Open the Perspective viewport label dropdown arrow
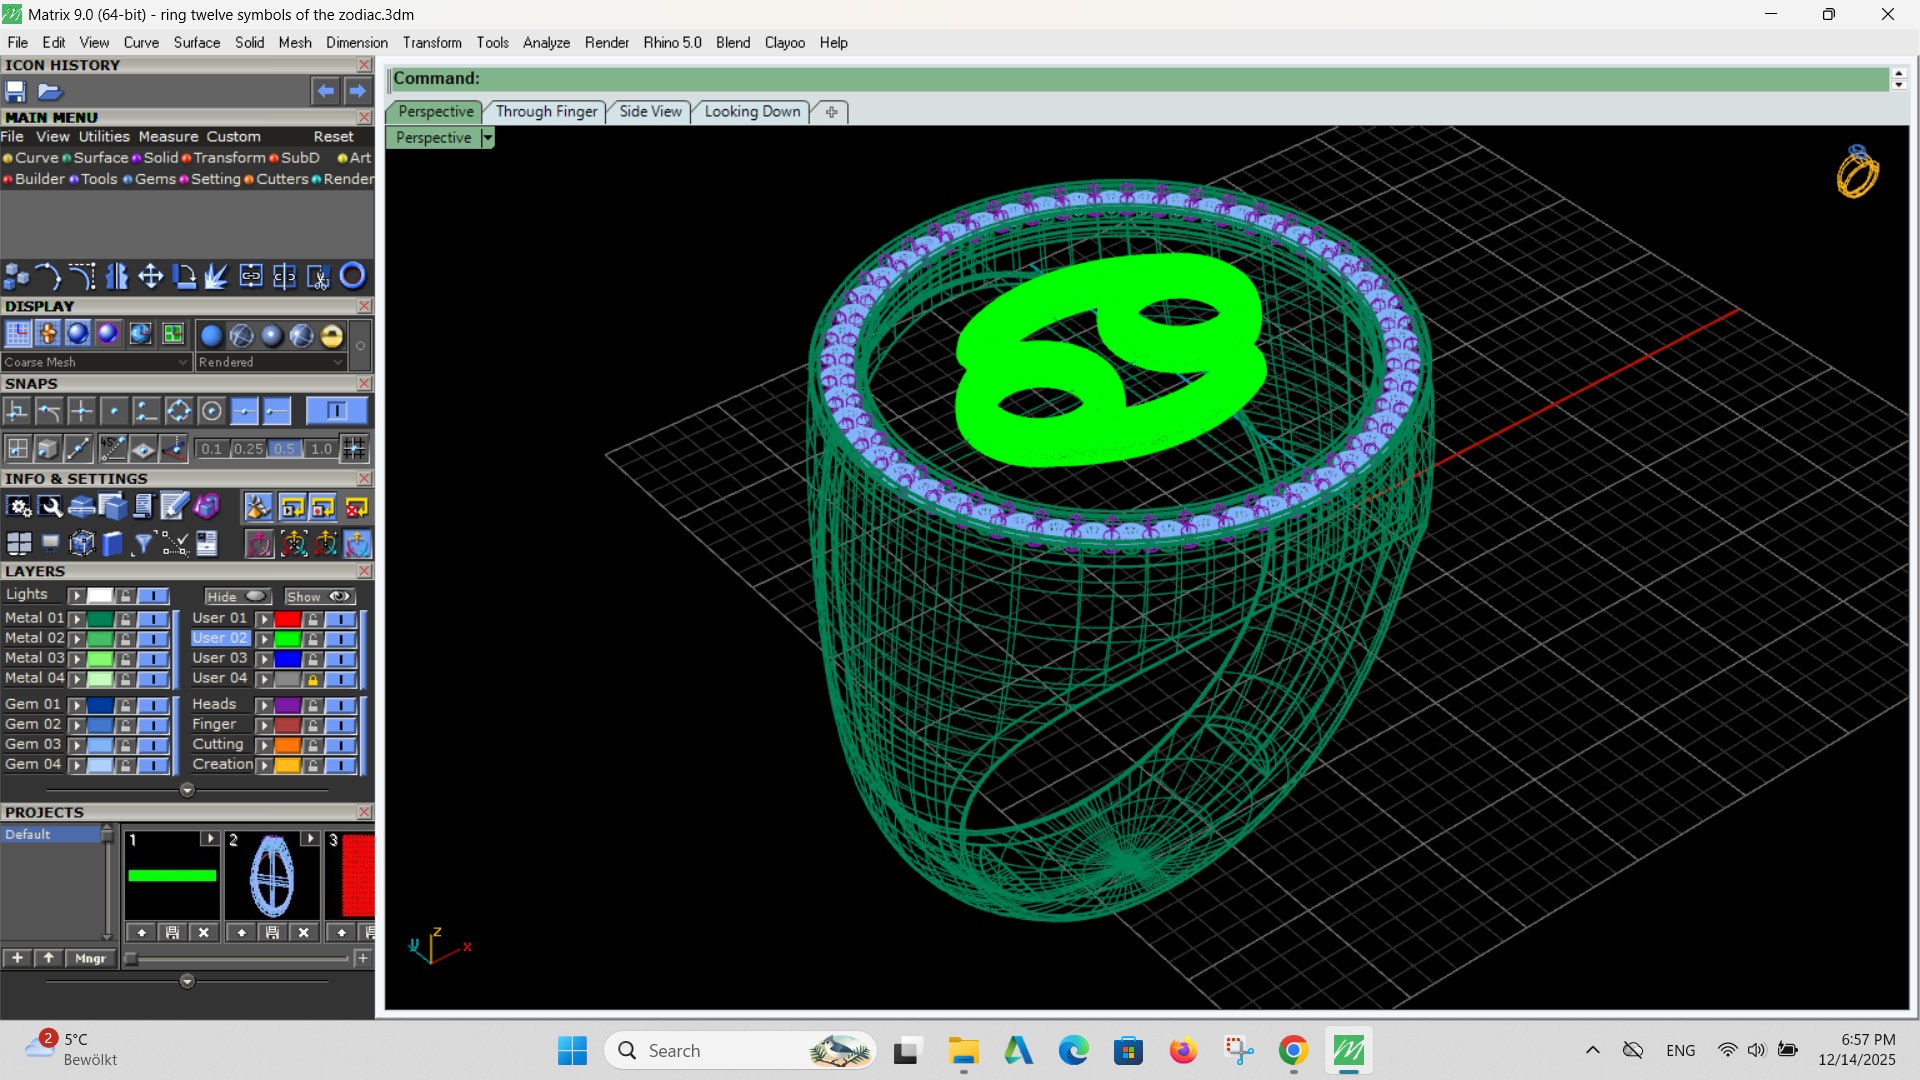 click(x=487, y=138)
